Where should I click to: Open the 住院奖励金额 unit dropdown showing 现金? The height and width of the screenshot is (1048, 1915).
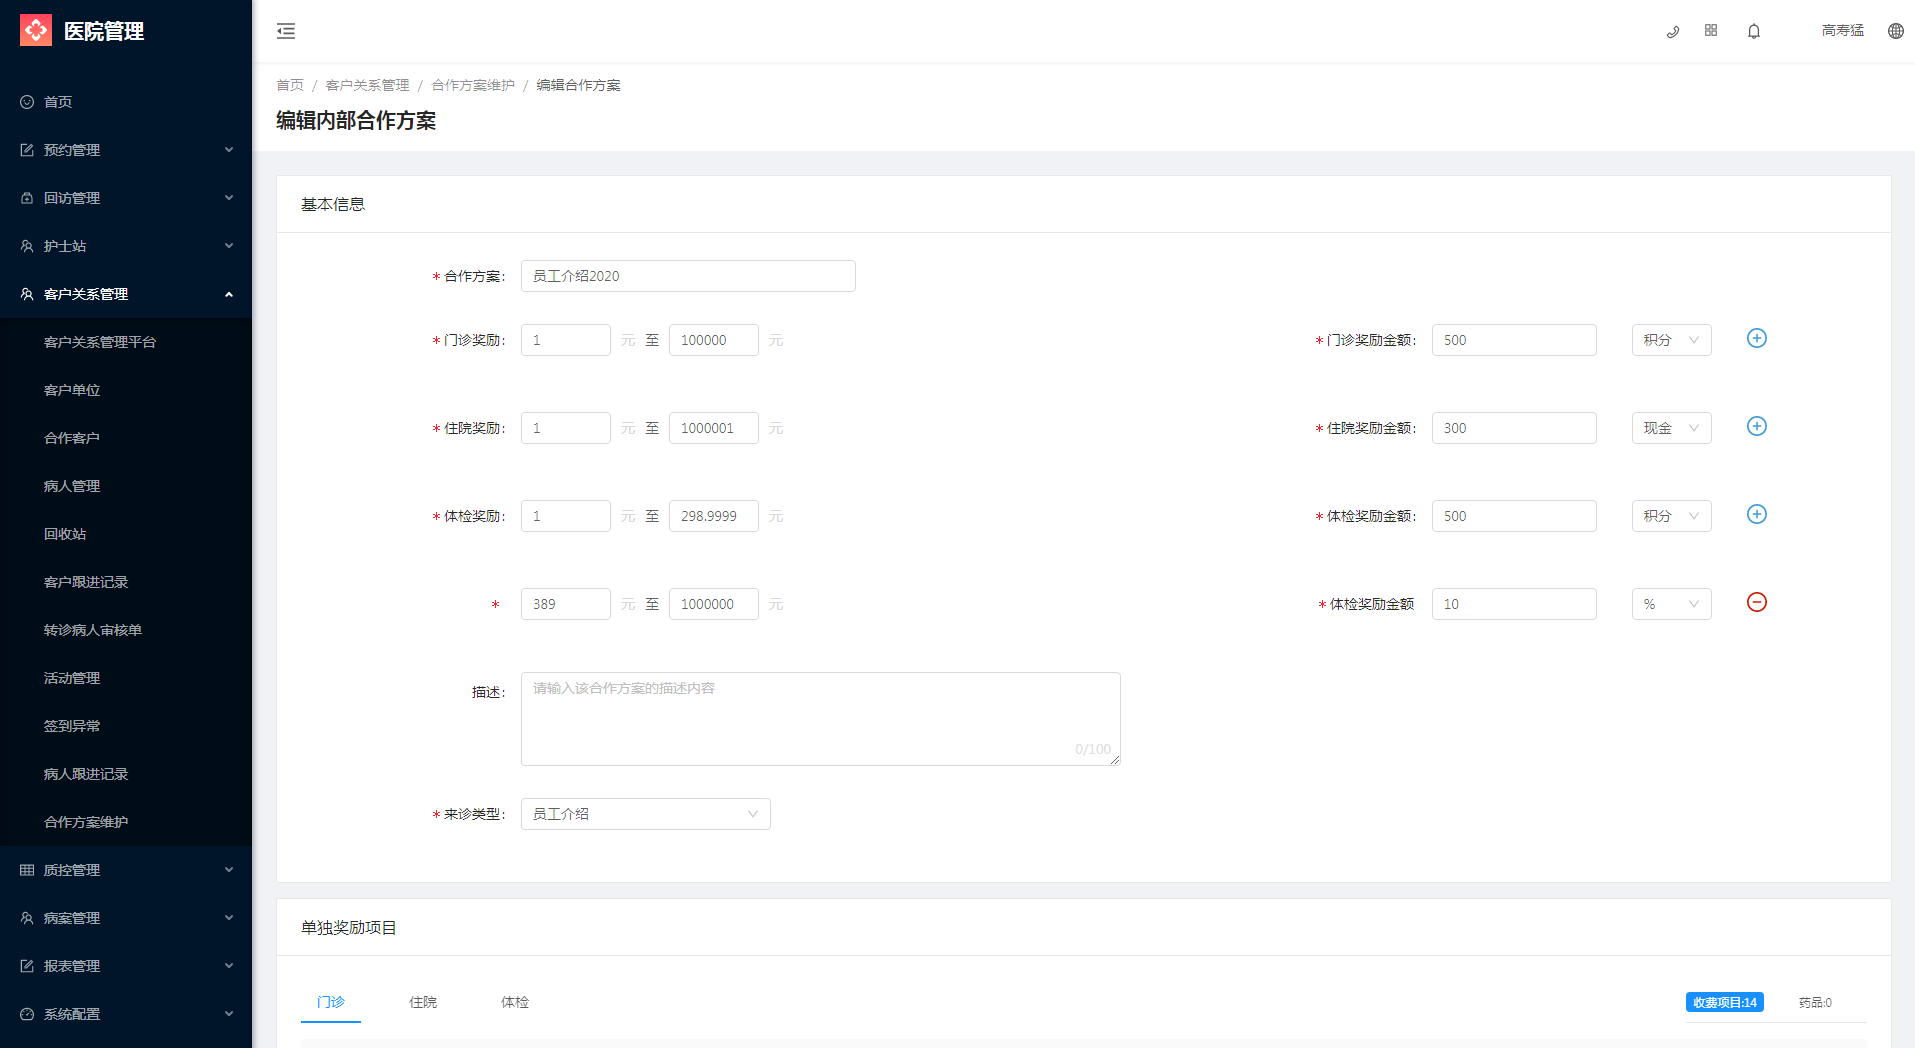click(1671, 428)
